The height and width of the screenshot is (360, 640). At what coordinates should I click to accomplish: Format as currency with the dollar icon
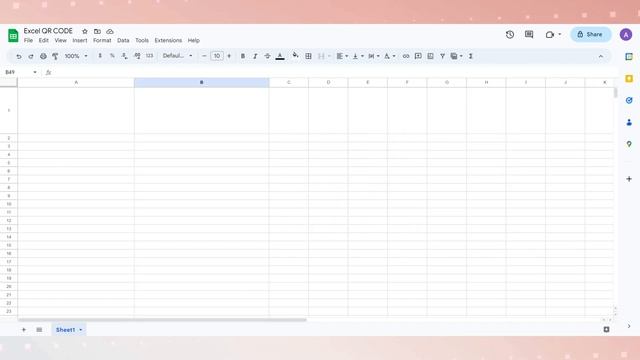tap(100, 56)
